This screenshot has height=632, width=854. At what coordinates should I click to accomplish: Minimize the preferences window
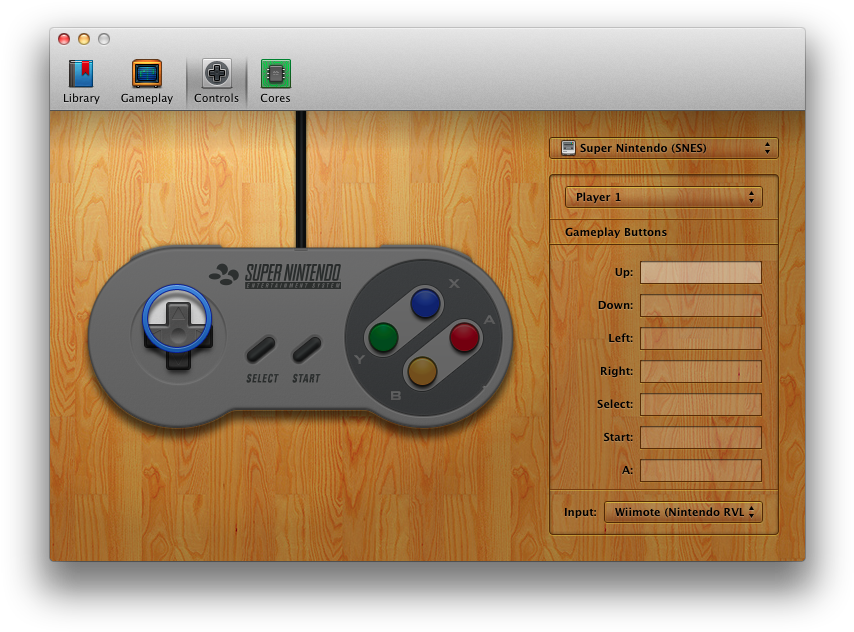84,39
